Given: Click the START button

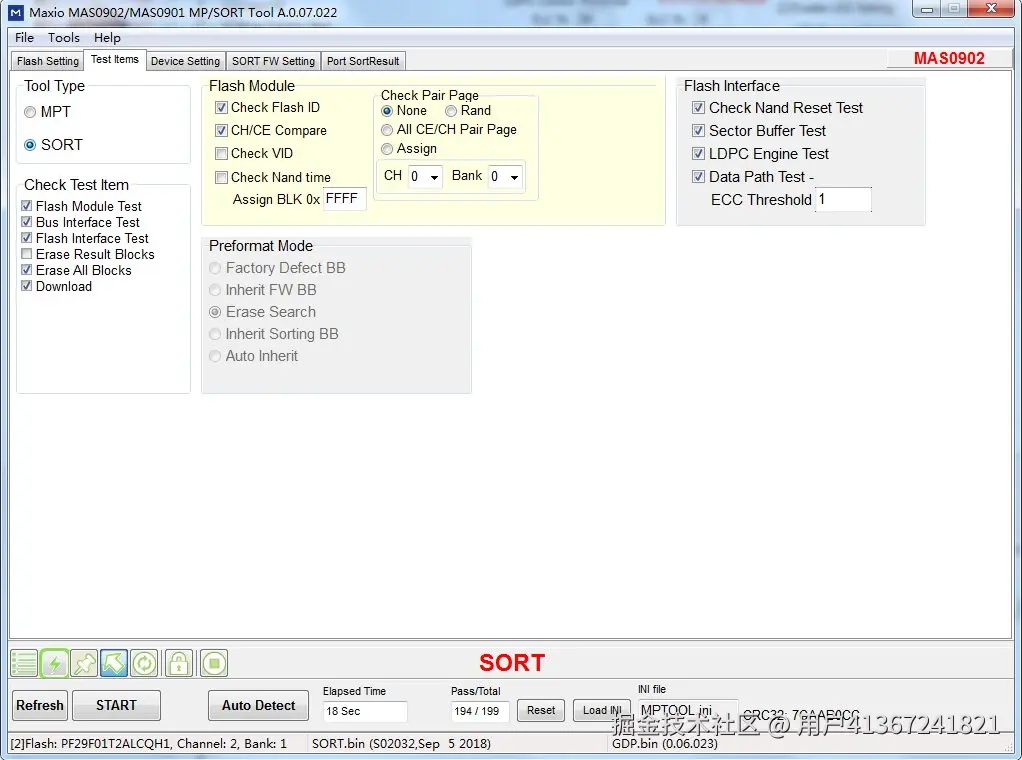Looking at the screenshot, I should [116, 705].
